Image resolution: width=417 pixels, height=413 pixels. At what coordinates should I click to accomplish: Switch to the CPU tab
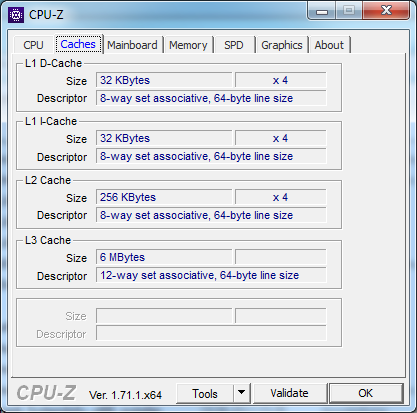tap(33, 45)
